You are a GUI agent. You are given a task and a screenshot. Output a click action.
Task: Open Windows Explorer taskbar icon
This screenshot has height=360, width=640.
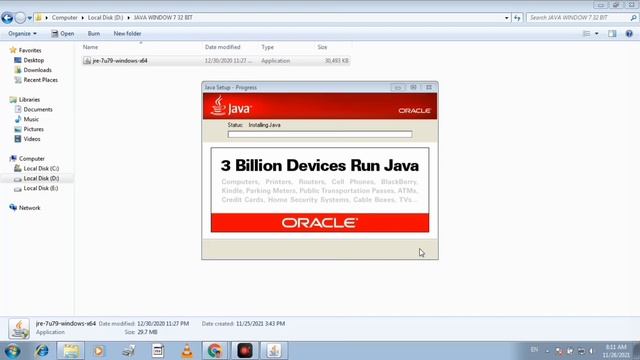pos(71,351)
